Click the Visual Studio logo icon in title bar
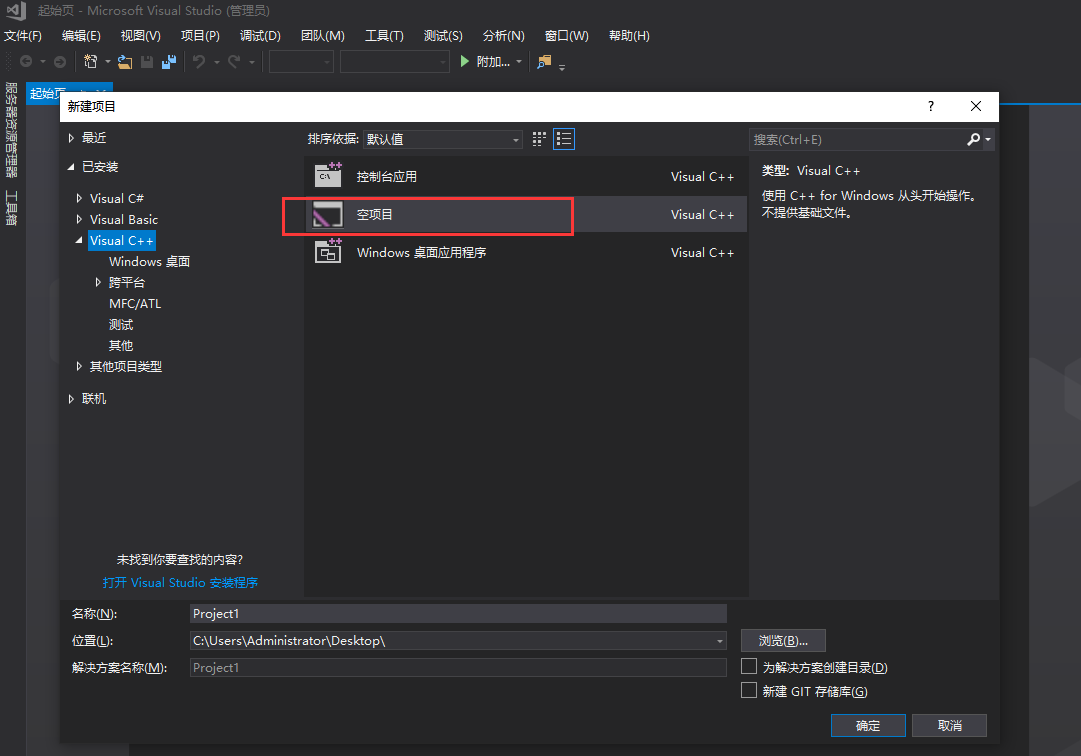The height and width of the screenshot is (756, 1081). [15, 10]
